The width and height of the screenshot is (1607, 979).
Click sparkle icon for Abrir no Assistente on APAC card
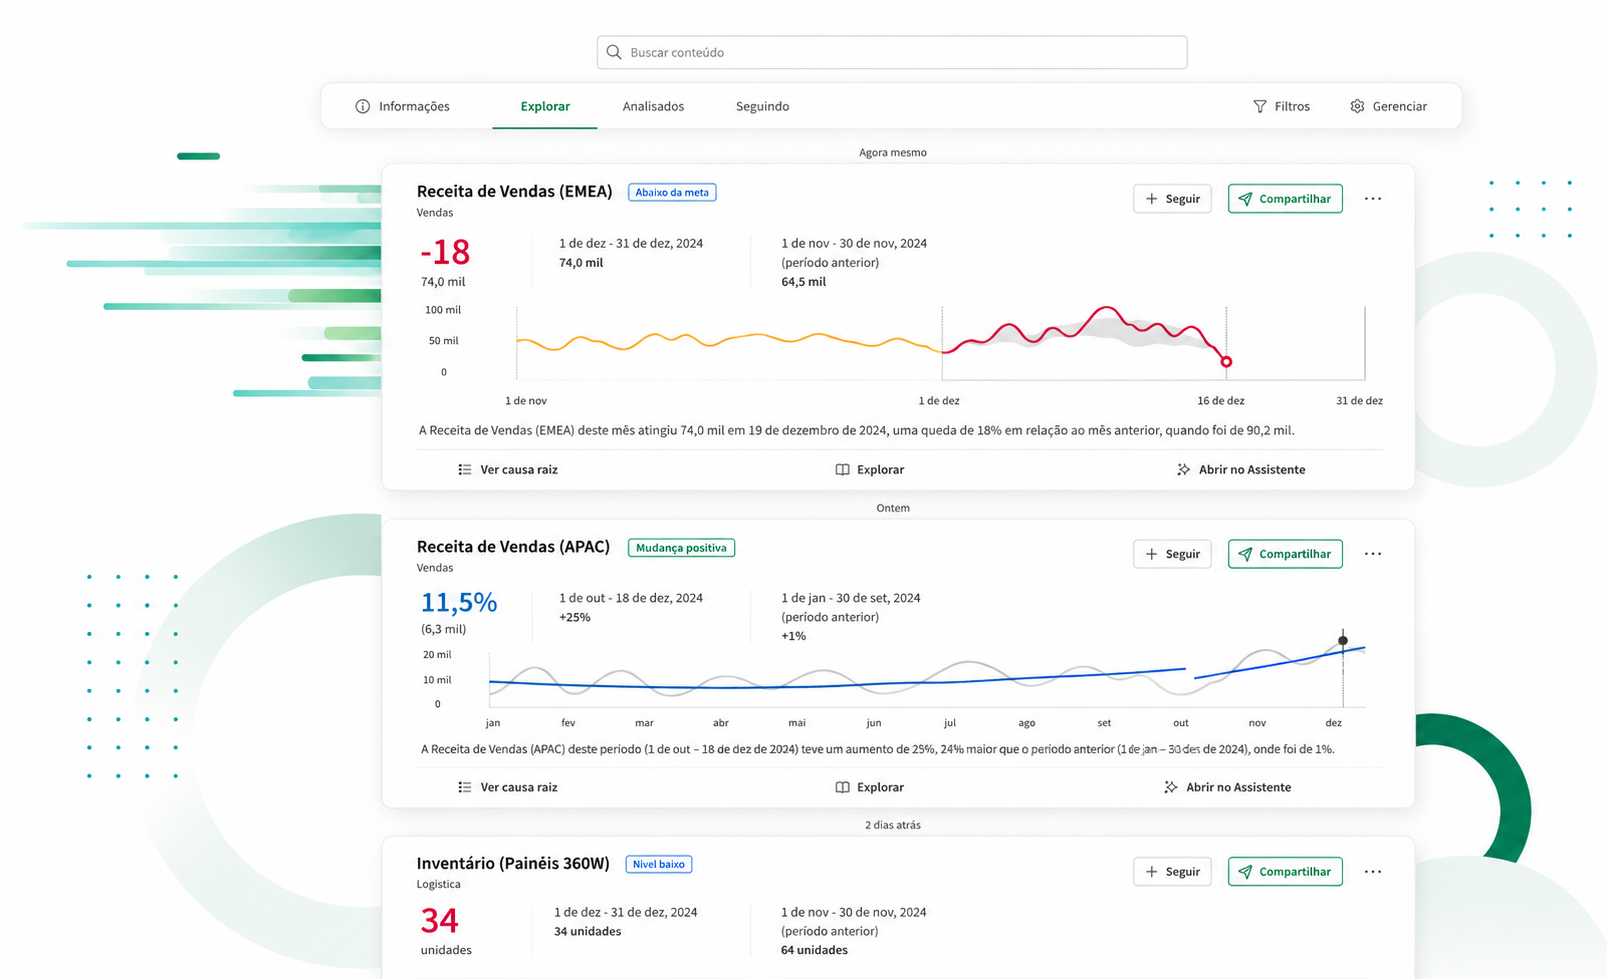(1171, 787)
